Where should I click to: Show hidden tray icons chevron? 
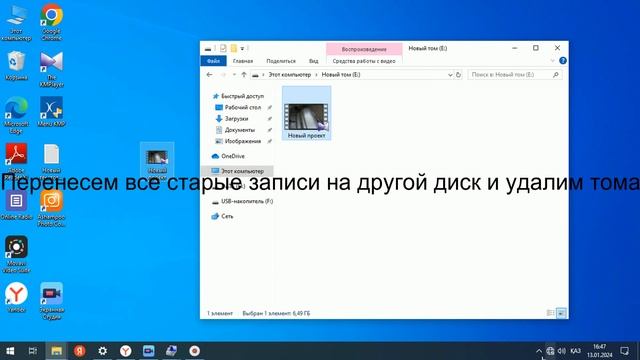point(539,351)
